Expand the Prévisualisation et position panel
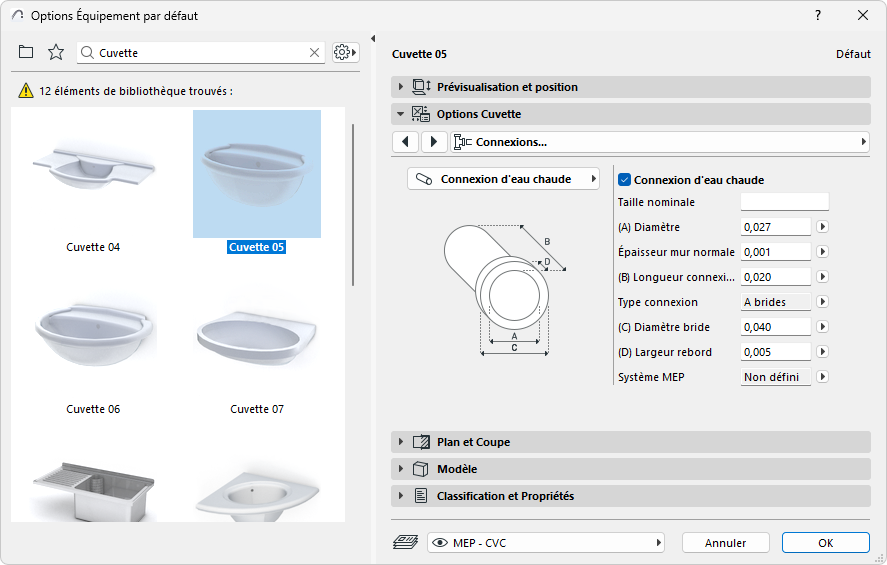Viewport: 887px width, 565px height. (401, 87)
